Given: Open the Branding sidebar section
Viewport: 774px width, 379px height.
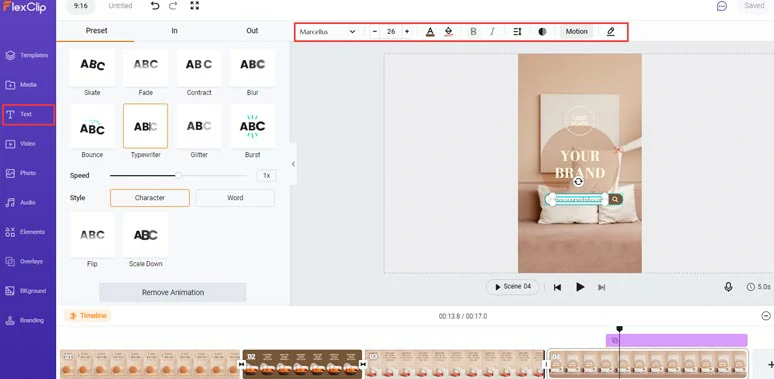Looking at the screenshot, I should (x=25, y=320).
